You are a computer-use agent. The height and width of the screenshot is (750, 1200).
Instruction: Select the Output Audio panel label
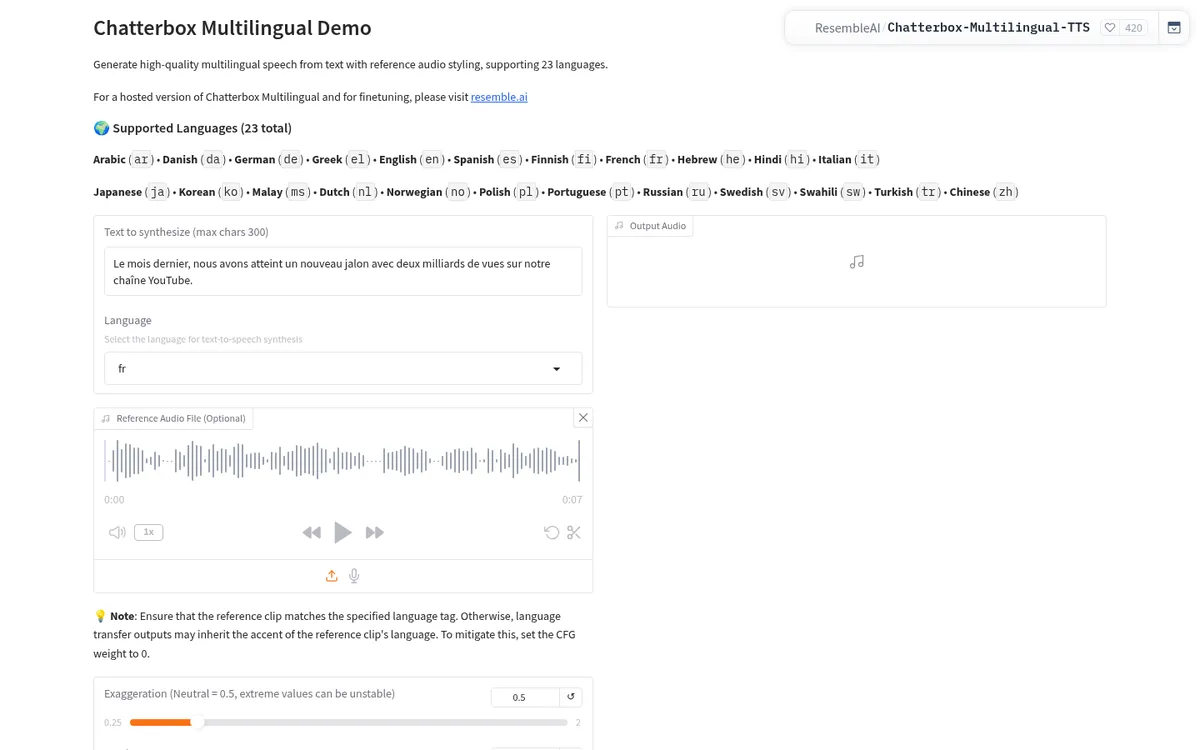coord(650,226)
